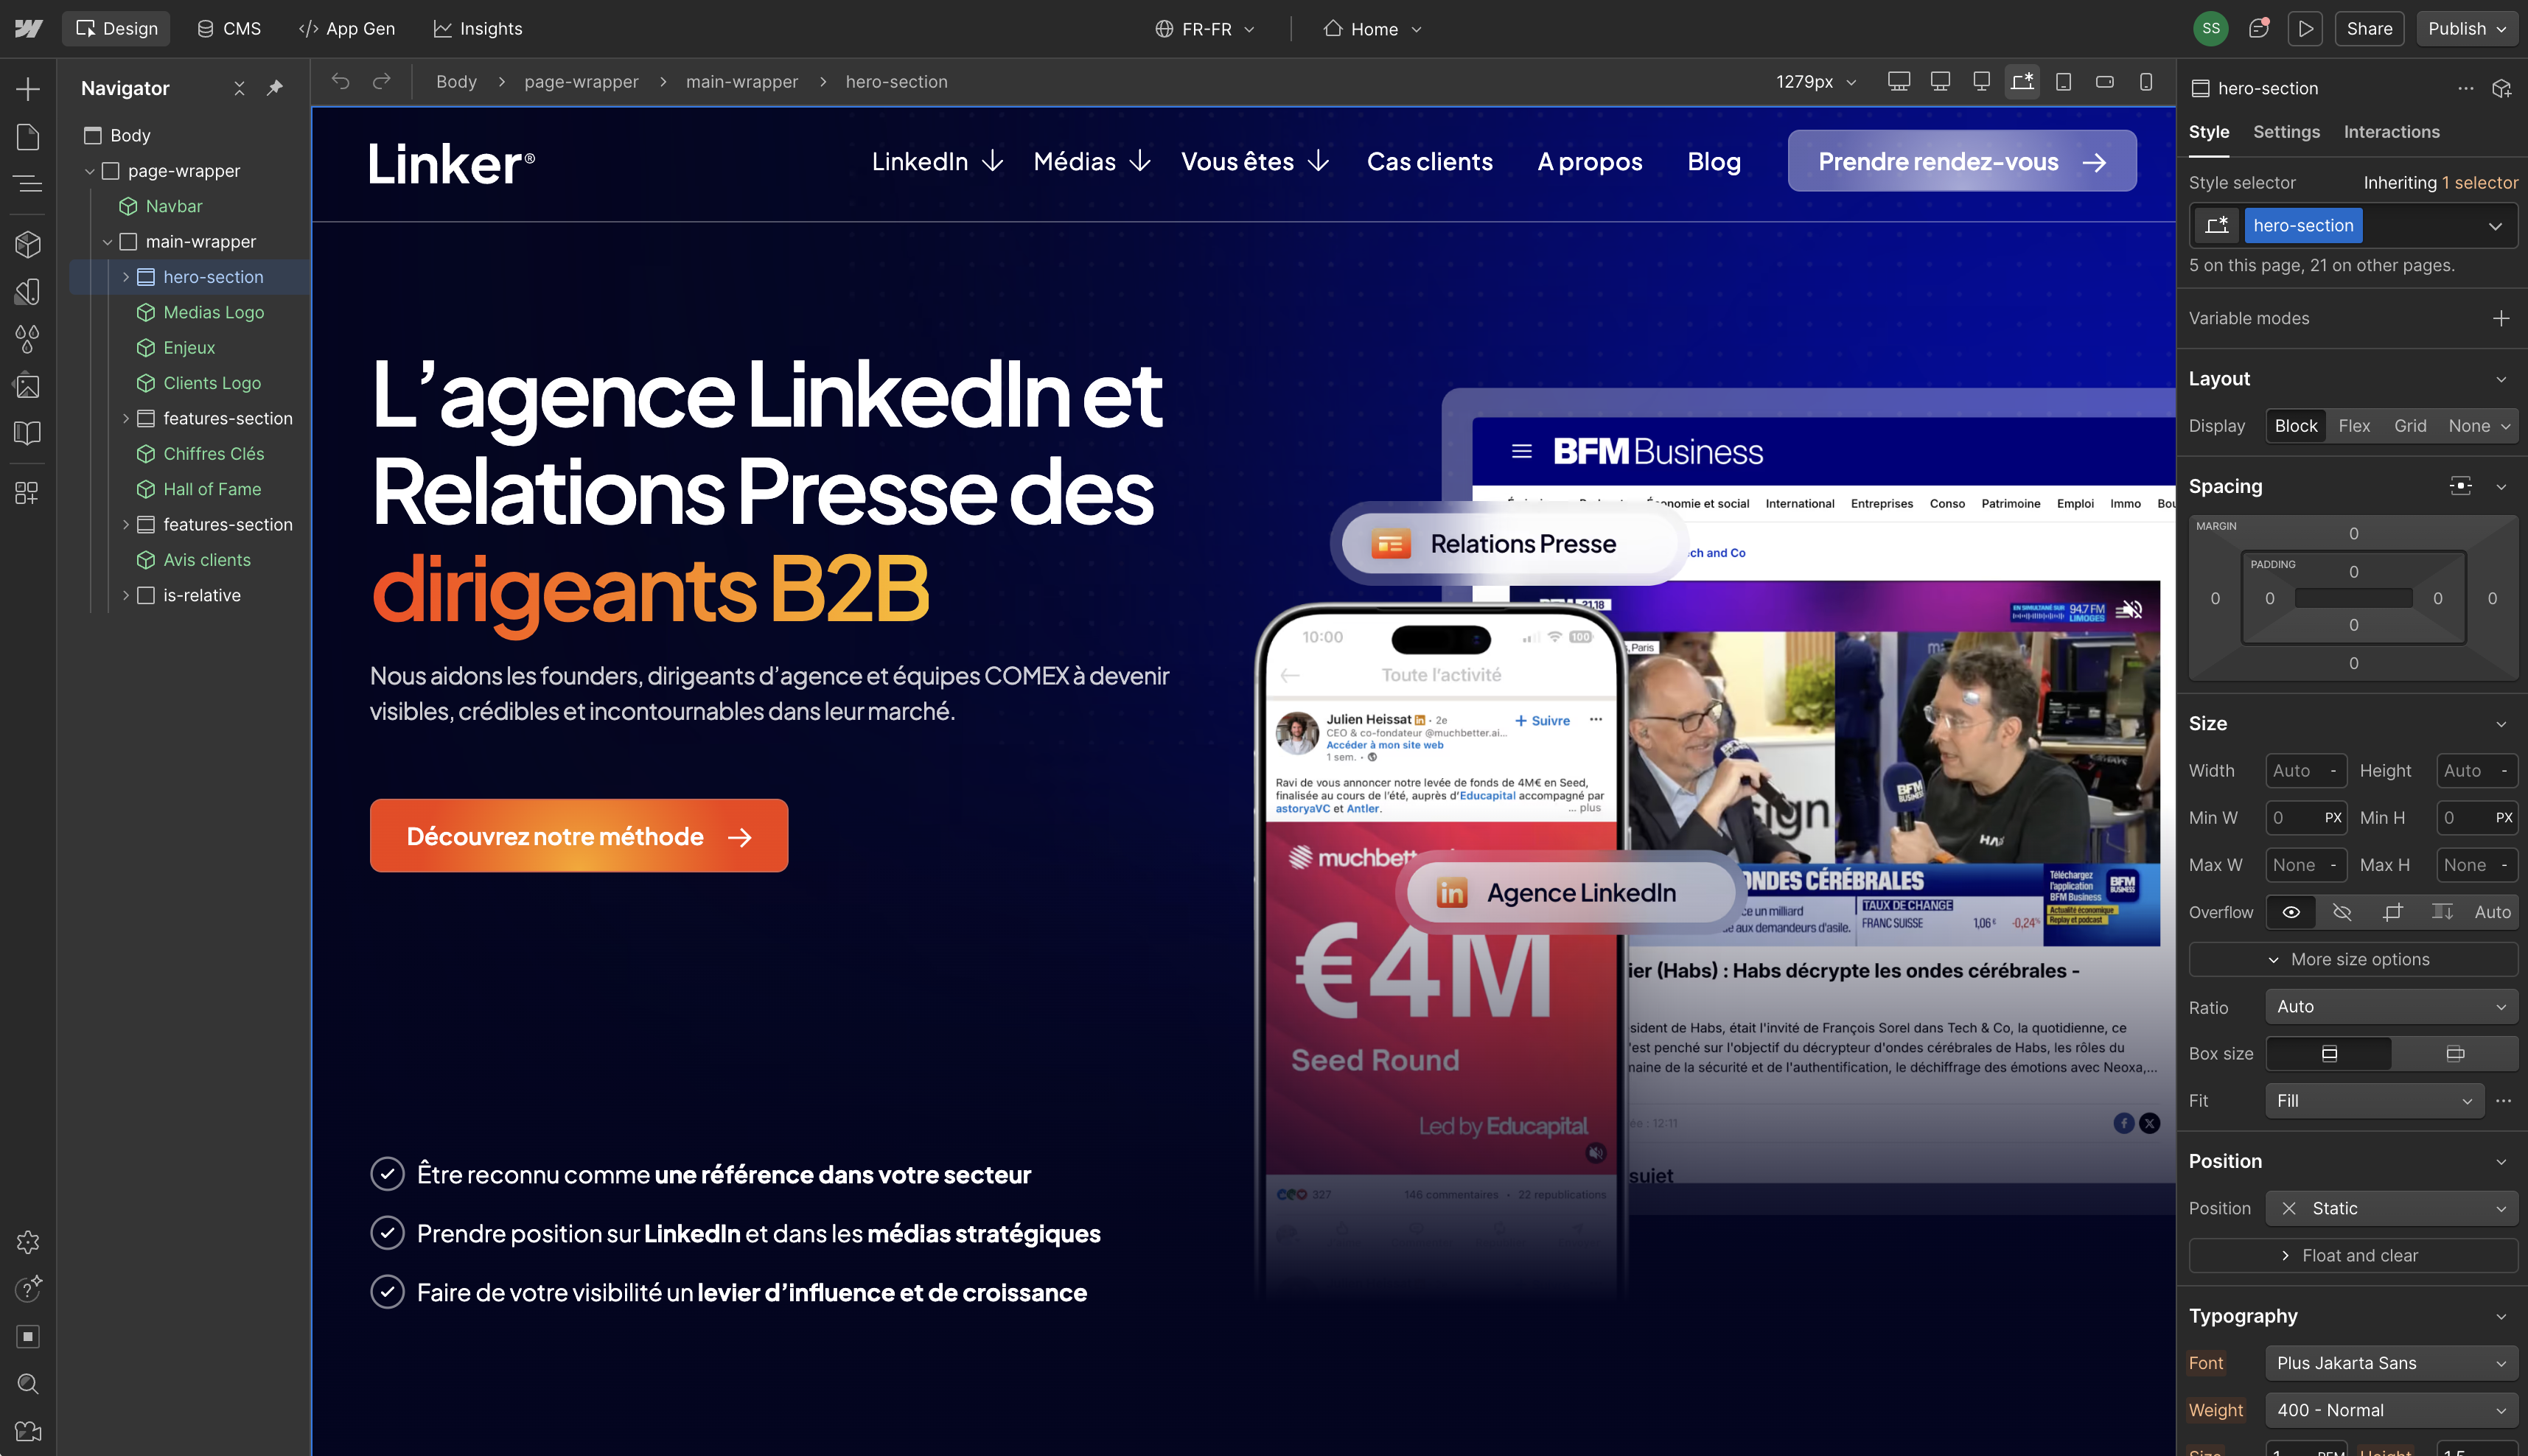Open the Add elements panel
This screenshot has width=2528, height=1456.
(x=28, y=89)
